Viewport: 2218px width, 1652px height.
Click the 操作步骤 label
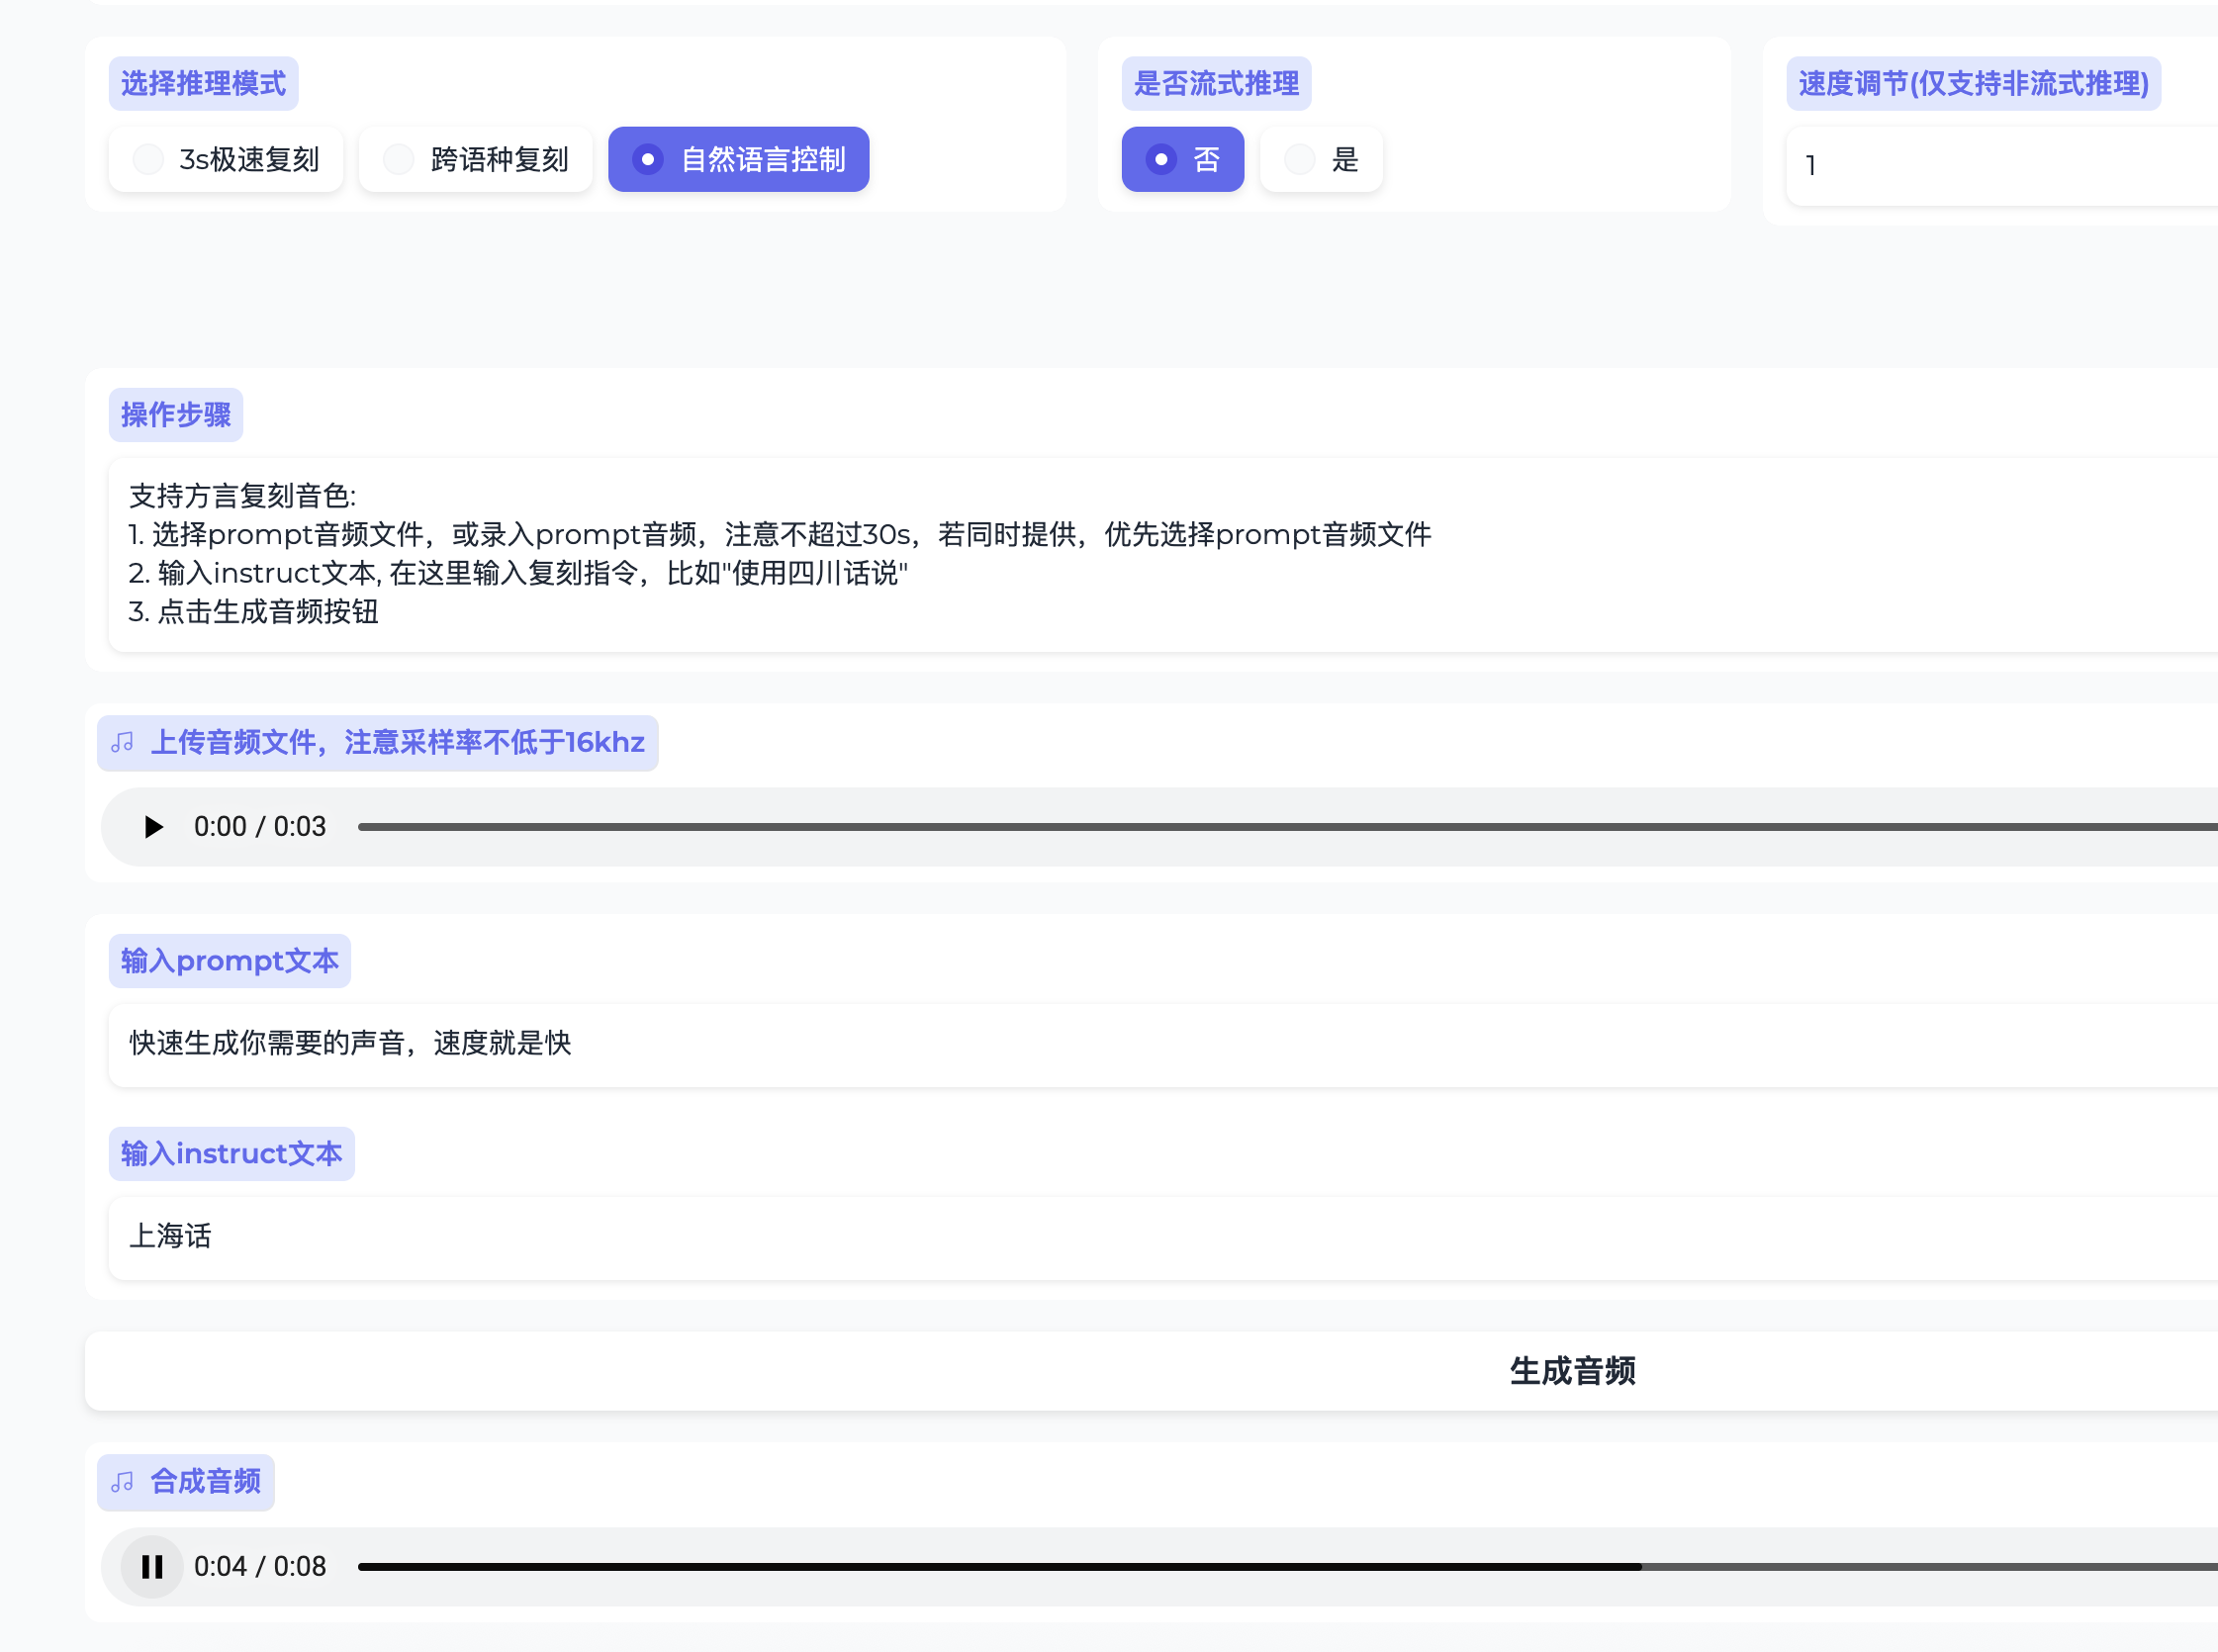176,415
